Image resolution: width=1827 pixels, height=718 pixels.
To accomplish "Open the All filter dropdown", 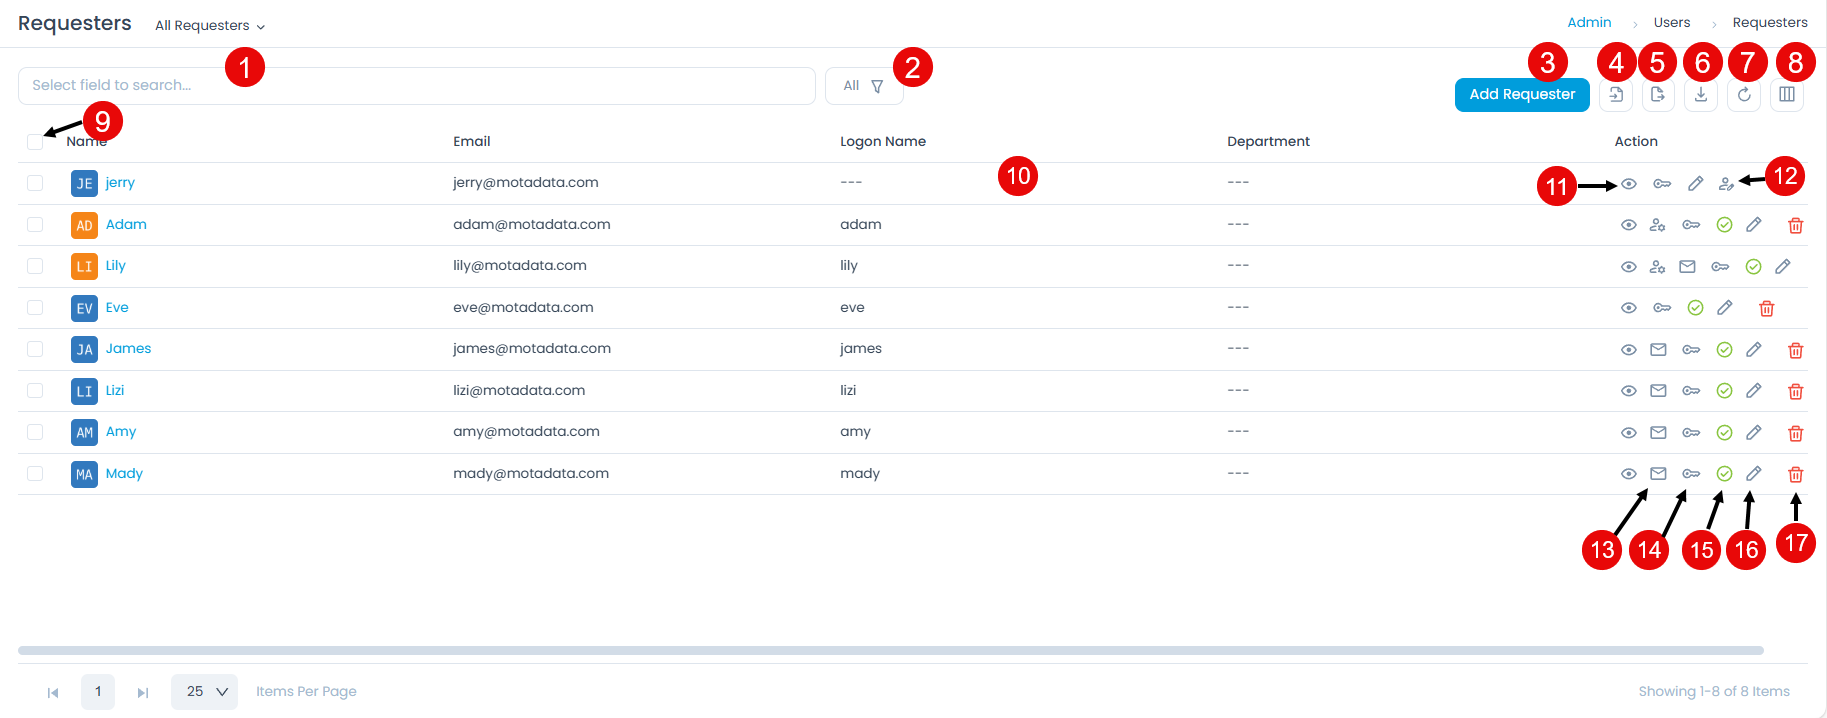I will (864, 86).
